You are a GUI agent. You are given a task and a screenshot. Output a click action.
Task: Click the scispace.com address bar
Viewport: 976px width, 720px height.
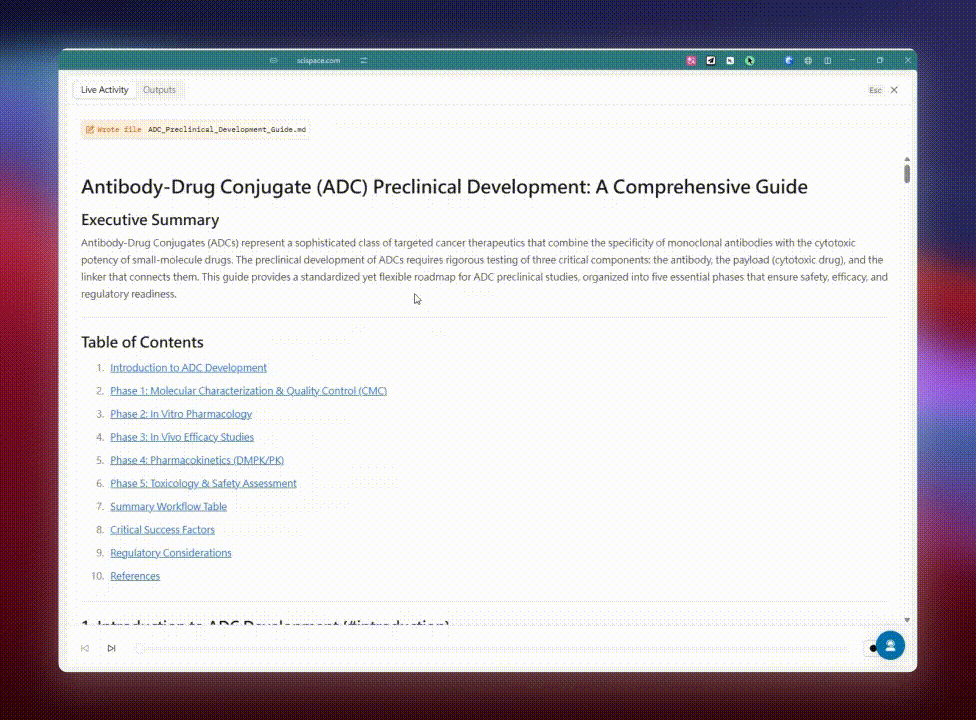318,60
